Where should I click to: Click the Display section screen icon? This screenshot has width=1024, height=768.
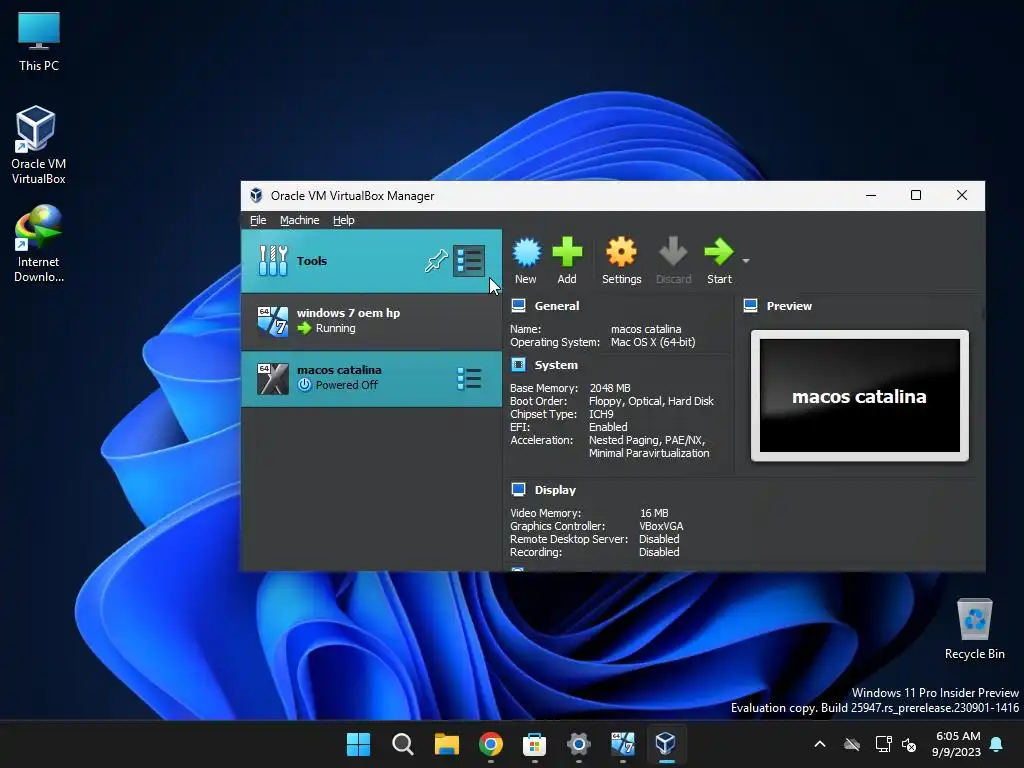click(519, 489)
